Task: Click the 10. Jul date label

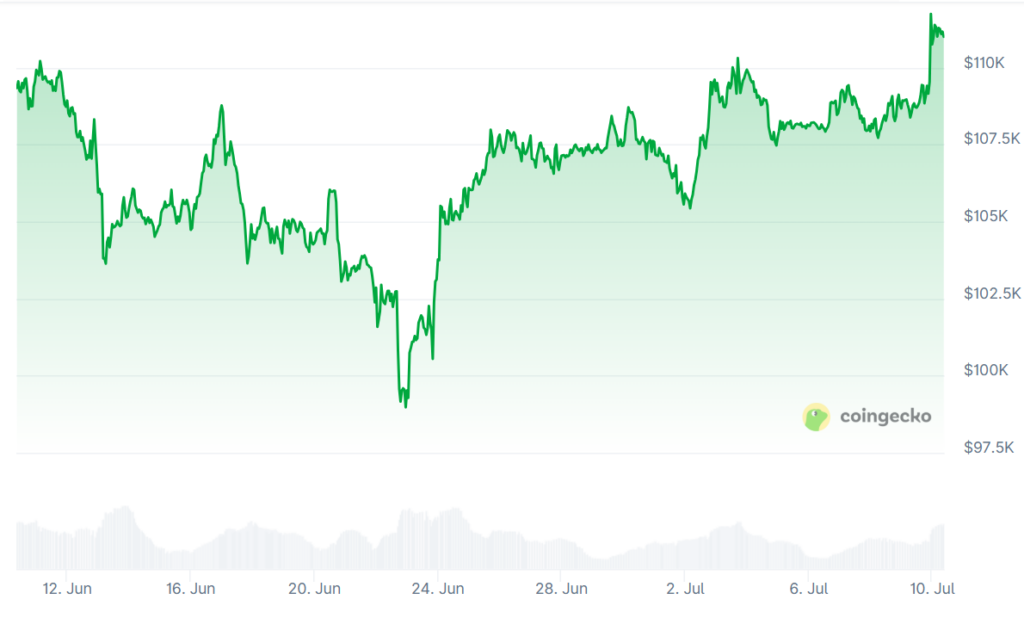Action: (930, 589)
